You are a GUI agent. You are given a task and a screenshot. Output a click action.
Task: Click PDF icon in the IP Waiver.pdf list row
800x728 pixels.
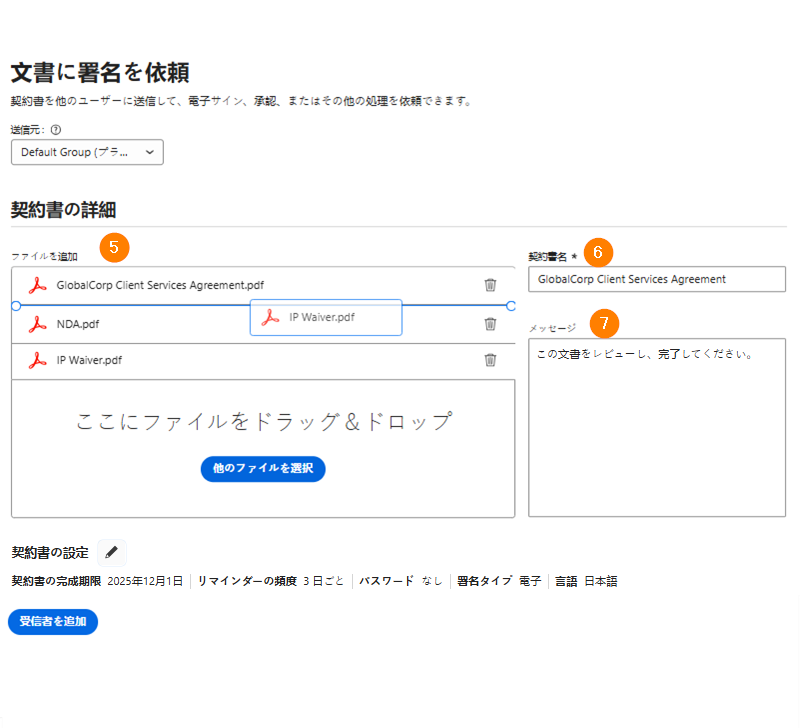point(37,360)
